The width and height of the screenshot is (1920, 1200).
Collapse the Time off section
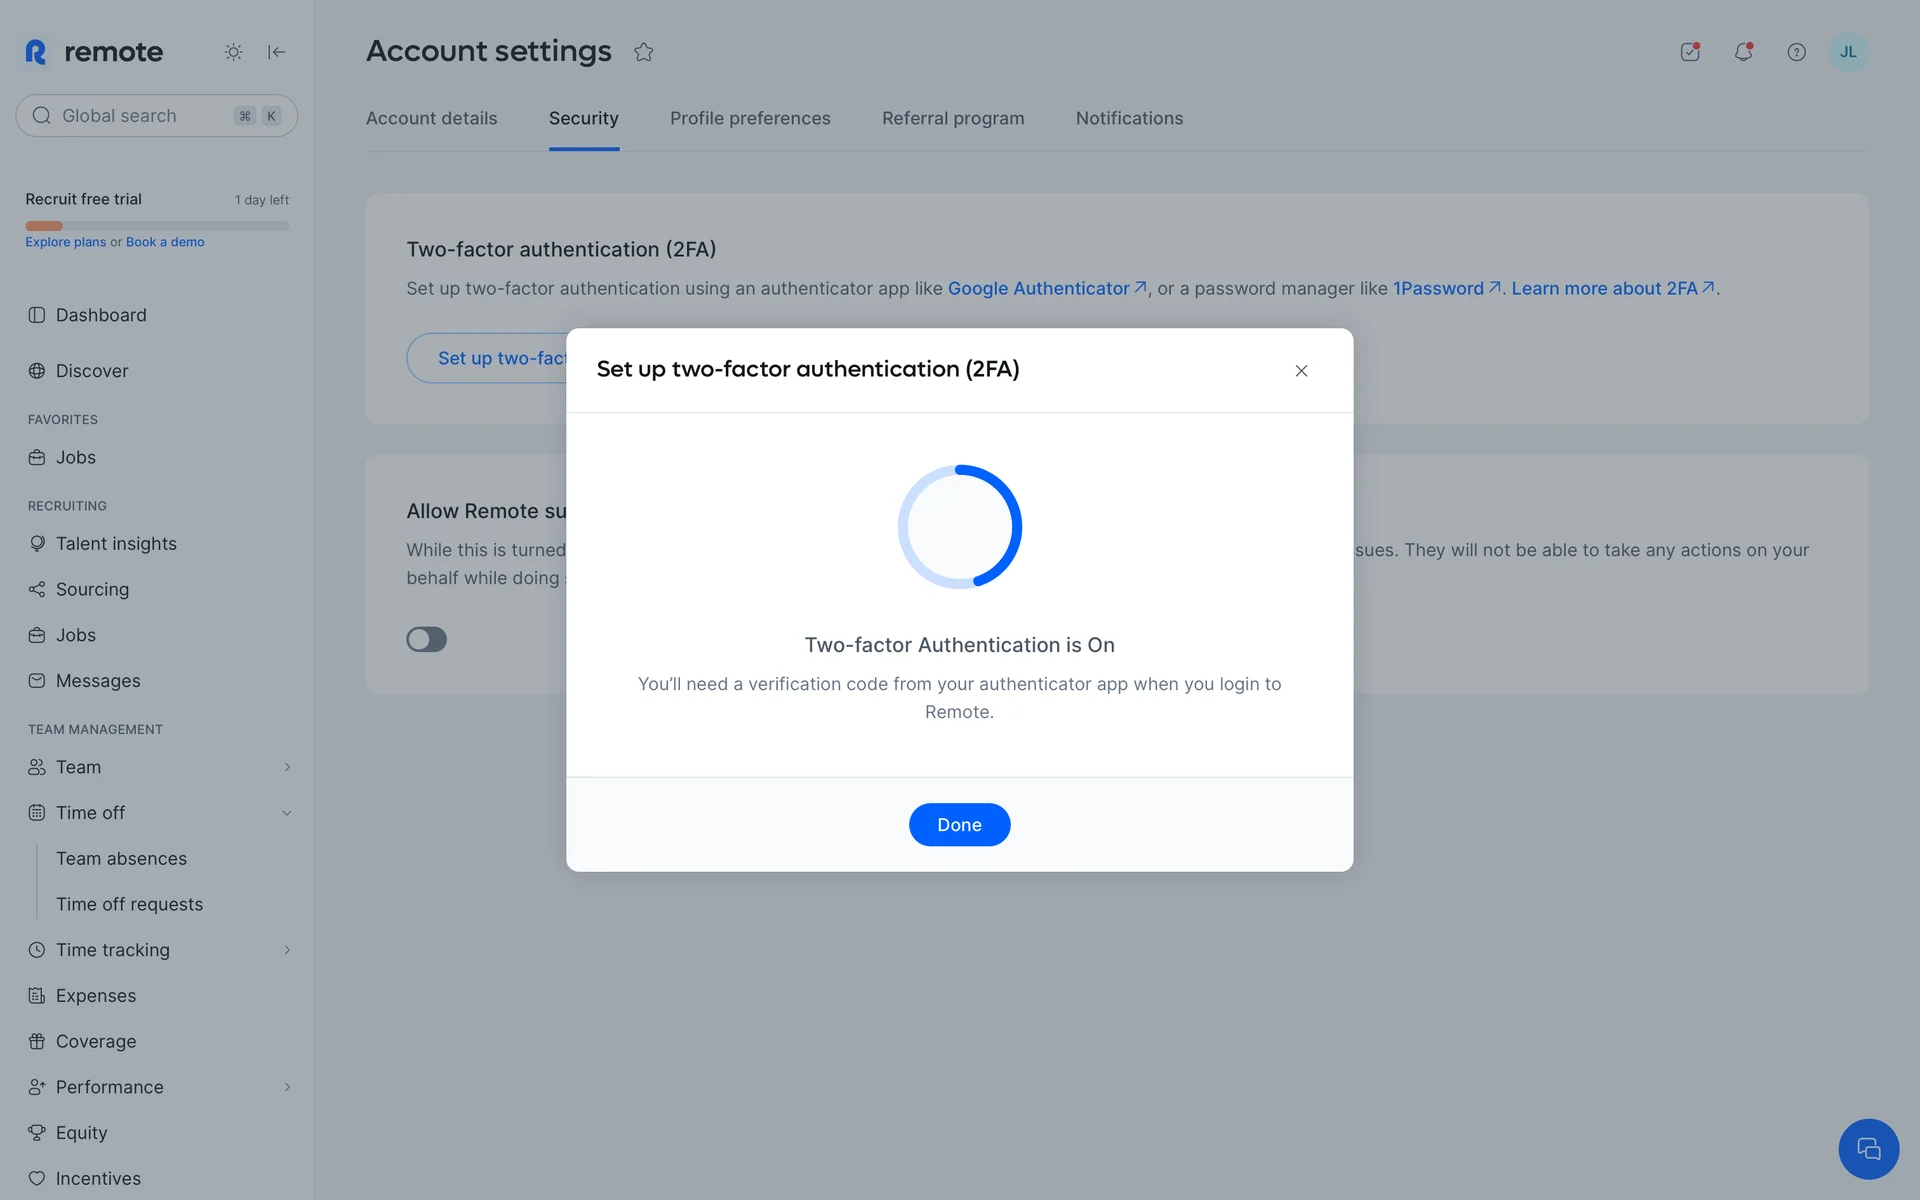tap(287, 813)
